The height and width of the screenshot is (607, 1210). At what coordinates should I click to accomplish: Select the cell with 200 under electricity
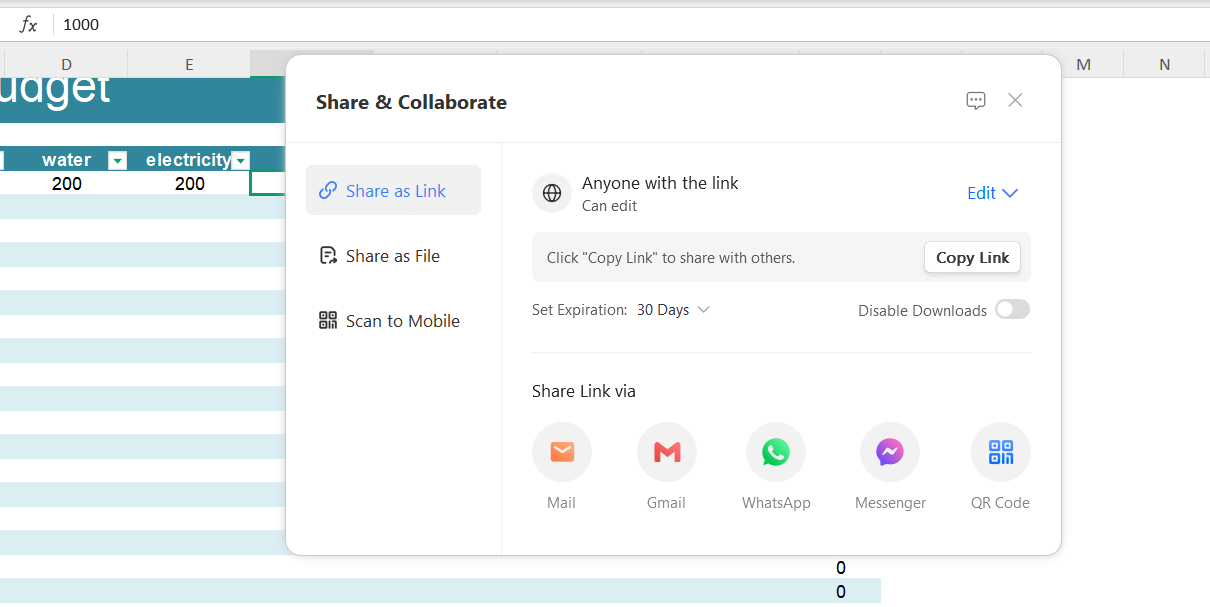pyautogui.click(x=189, y=184)
